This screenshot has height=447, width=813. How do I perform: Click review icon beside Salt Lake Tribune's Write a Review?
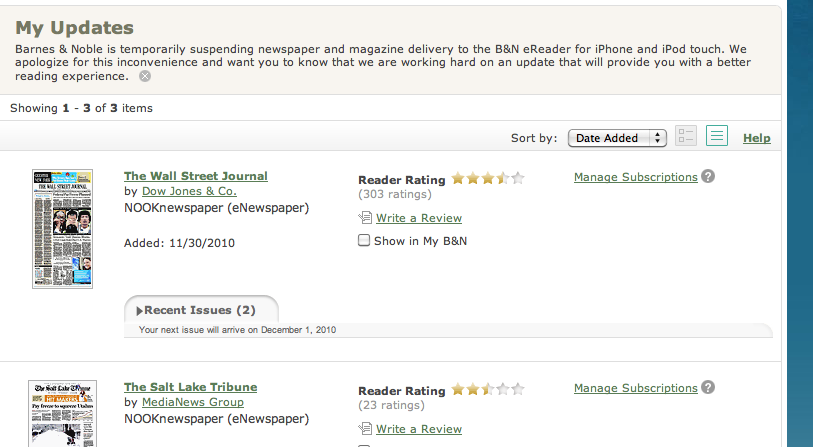365,429
